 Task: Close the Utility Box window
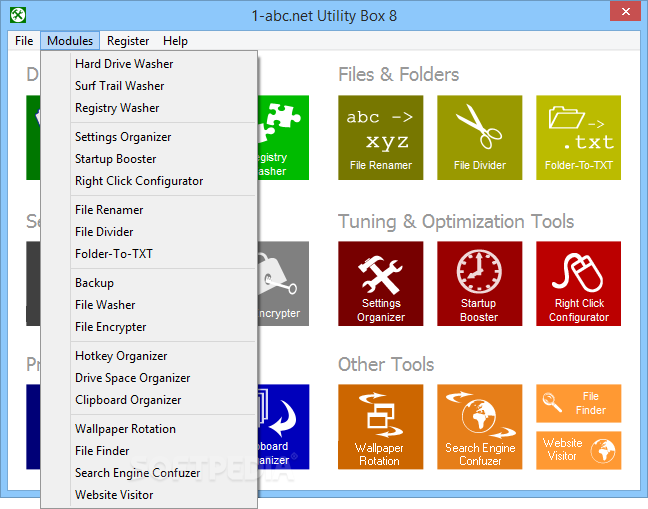(625, 12)
